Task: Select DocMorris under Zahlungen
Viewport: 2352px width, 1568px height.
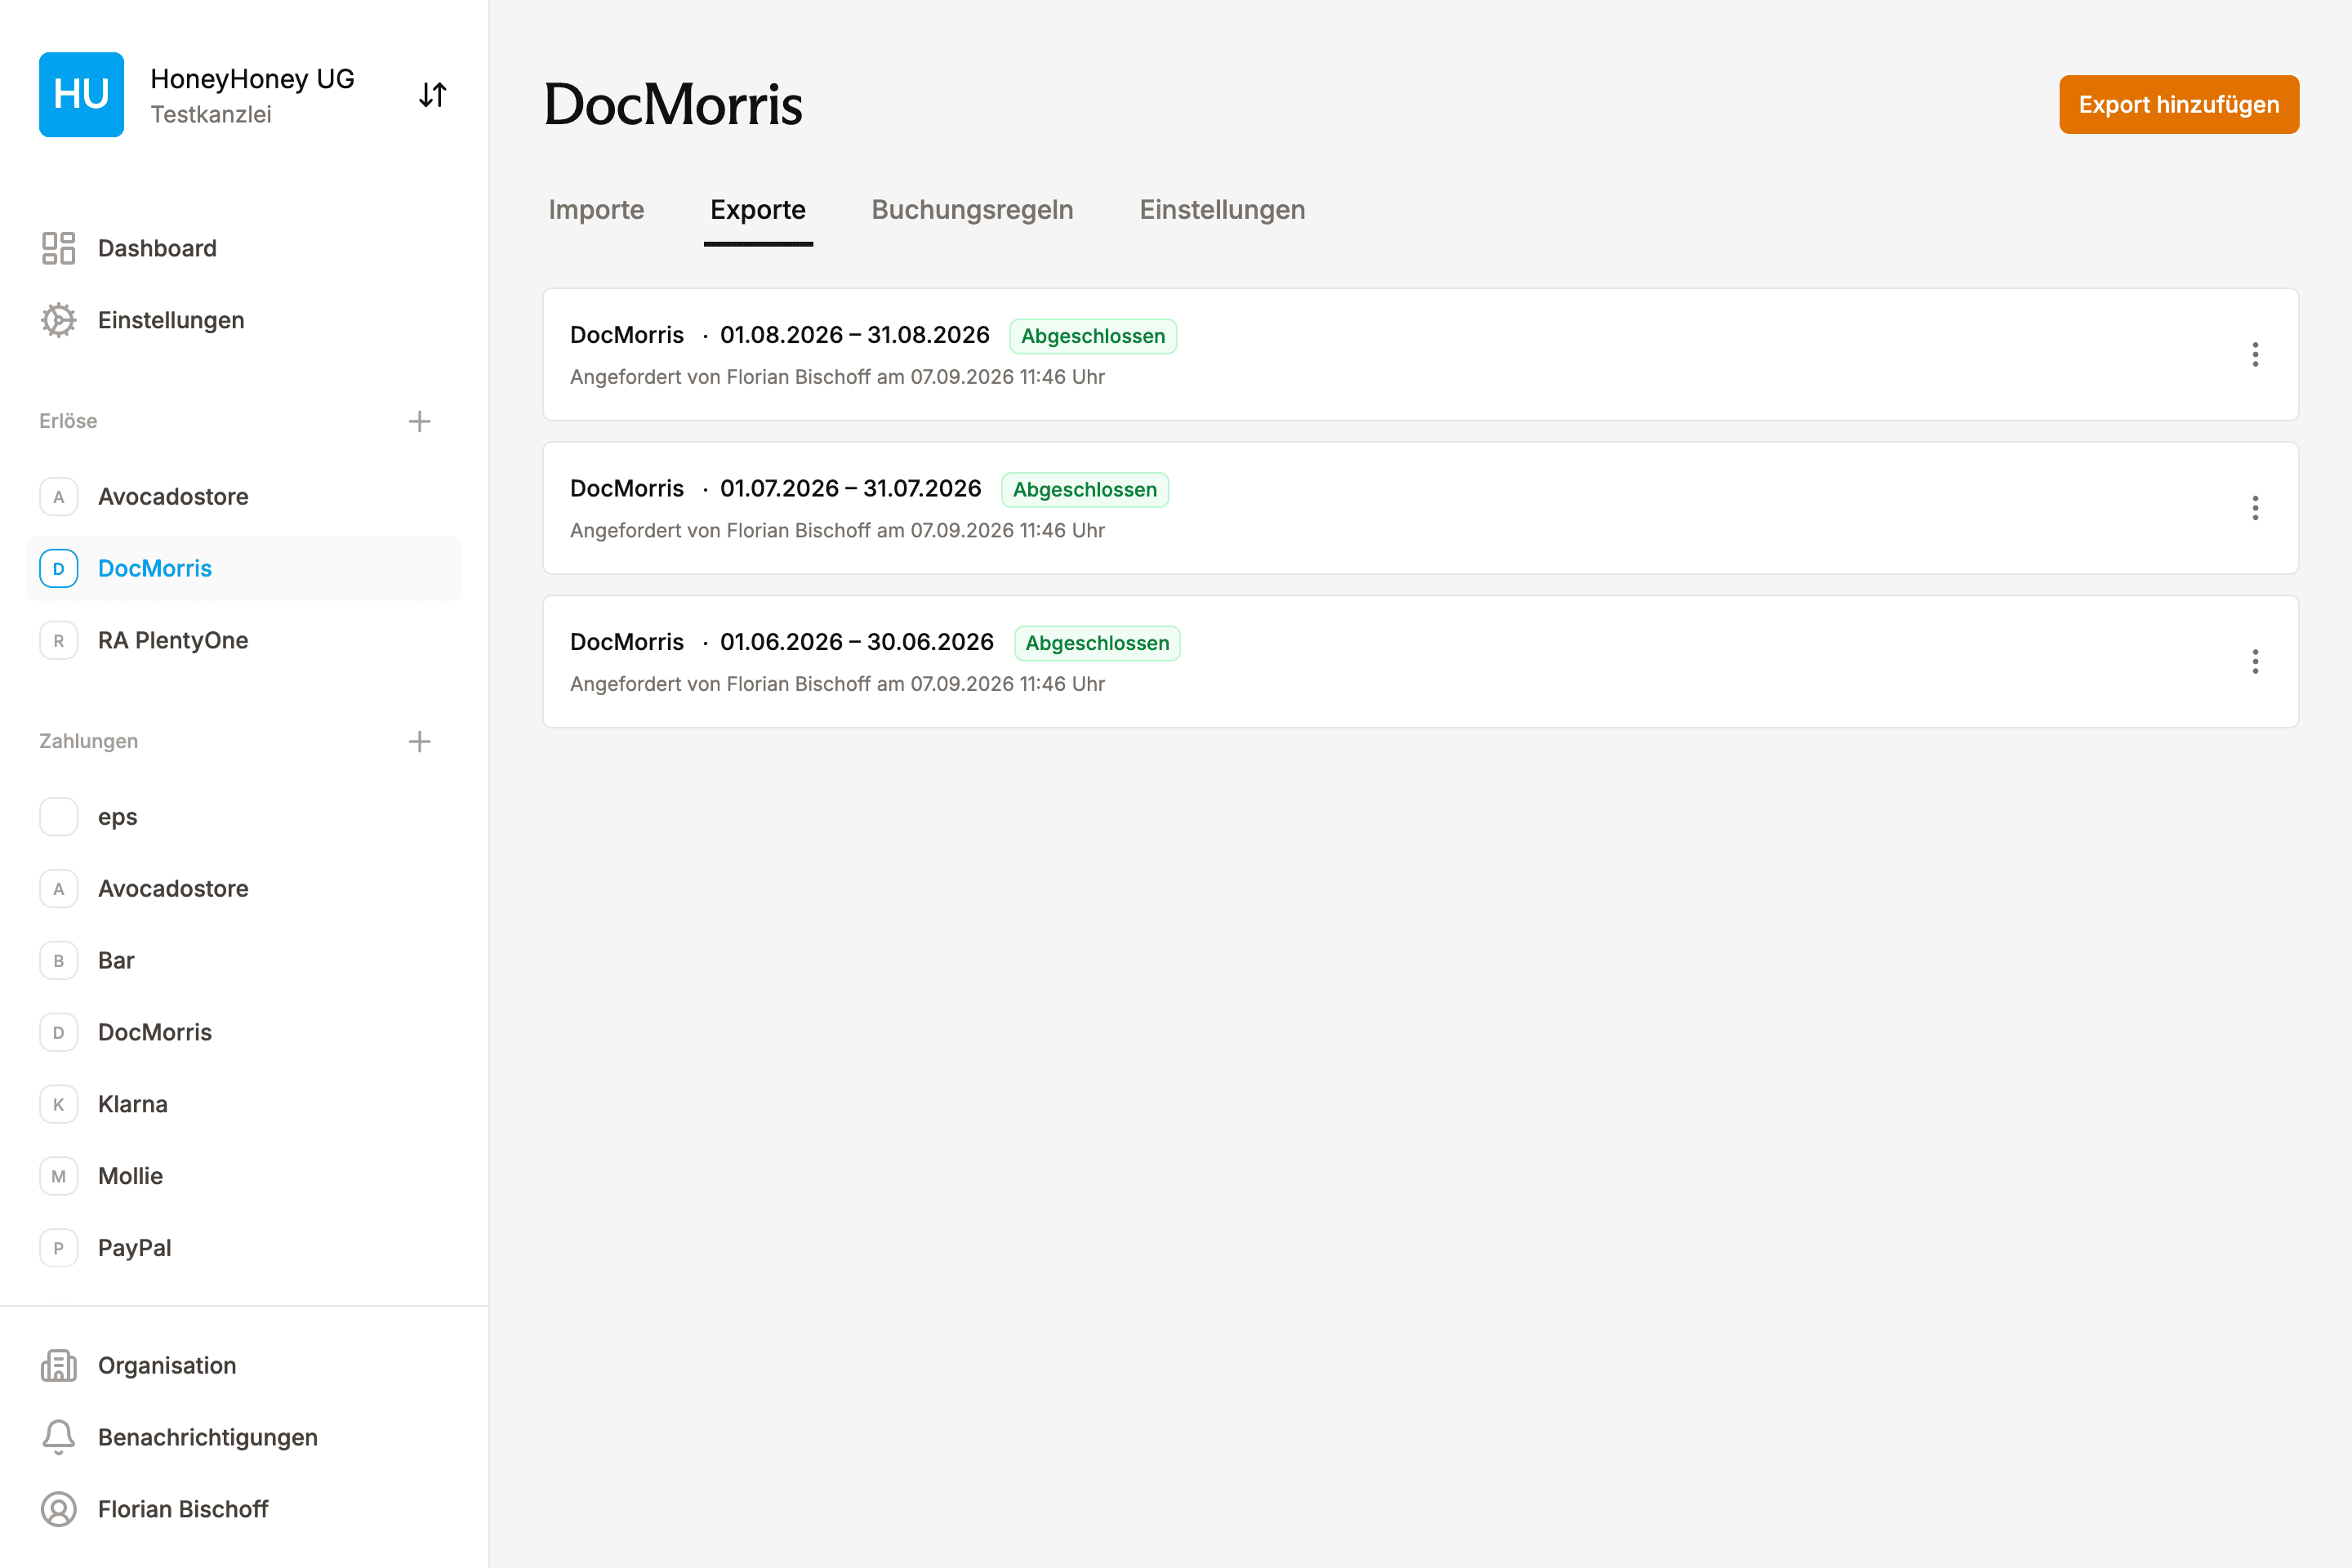Action: tap(244, 1032)
